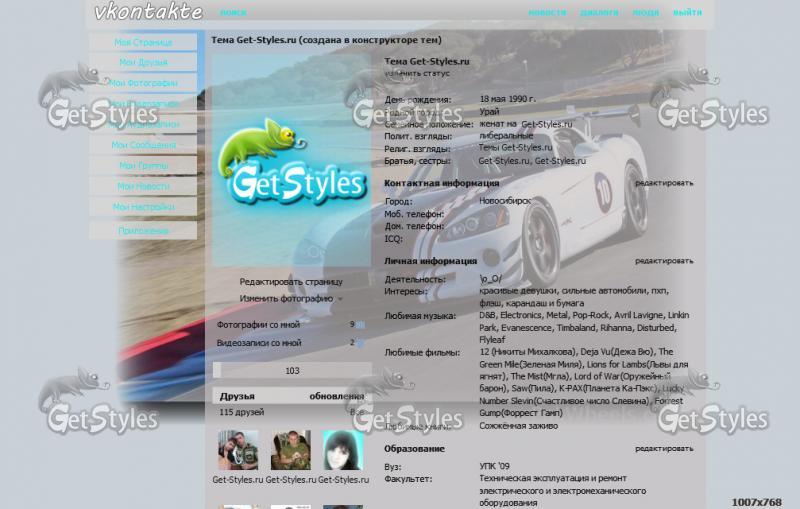This screenshot has height=509, width=800.
Task: Open Мои Сообщения in sidebar
Action: tap(143, 145)
